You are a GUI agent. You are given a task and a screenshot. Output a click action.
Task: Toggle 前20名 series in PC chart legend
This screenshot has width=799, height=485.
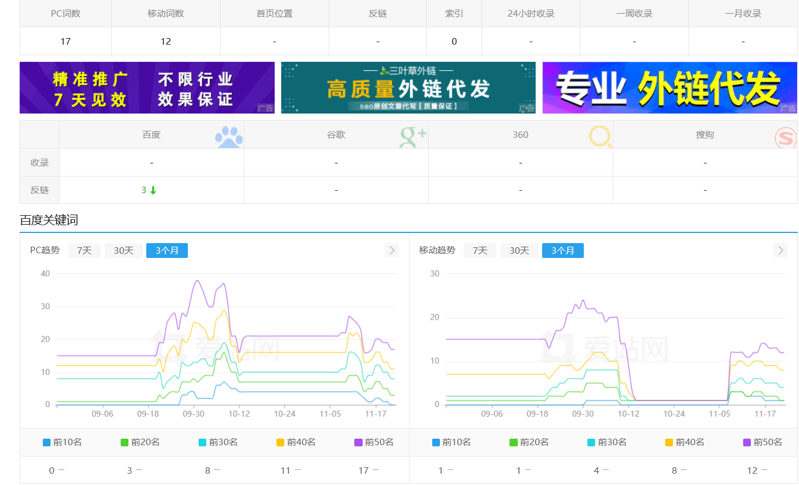coord(140,442)
